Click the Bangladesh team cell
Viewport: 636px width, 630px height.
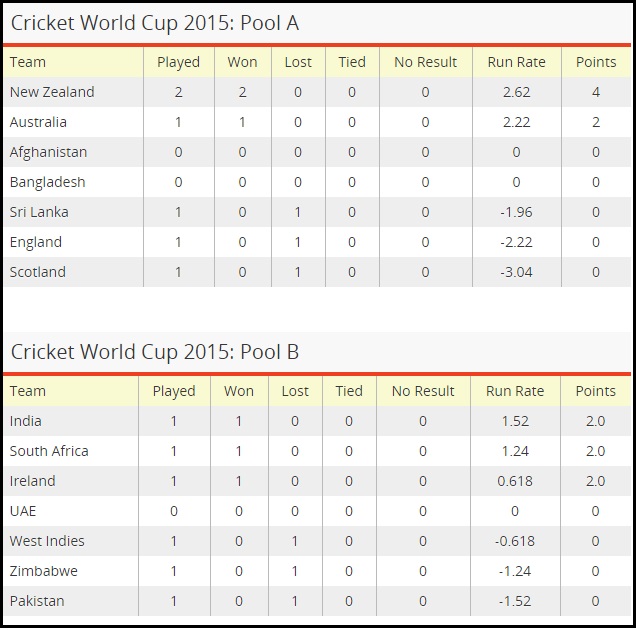coord(47,182)
